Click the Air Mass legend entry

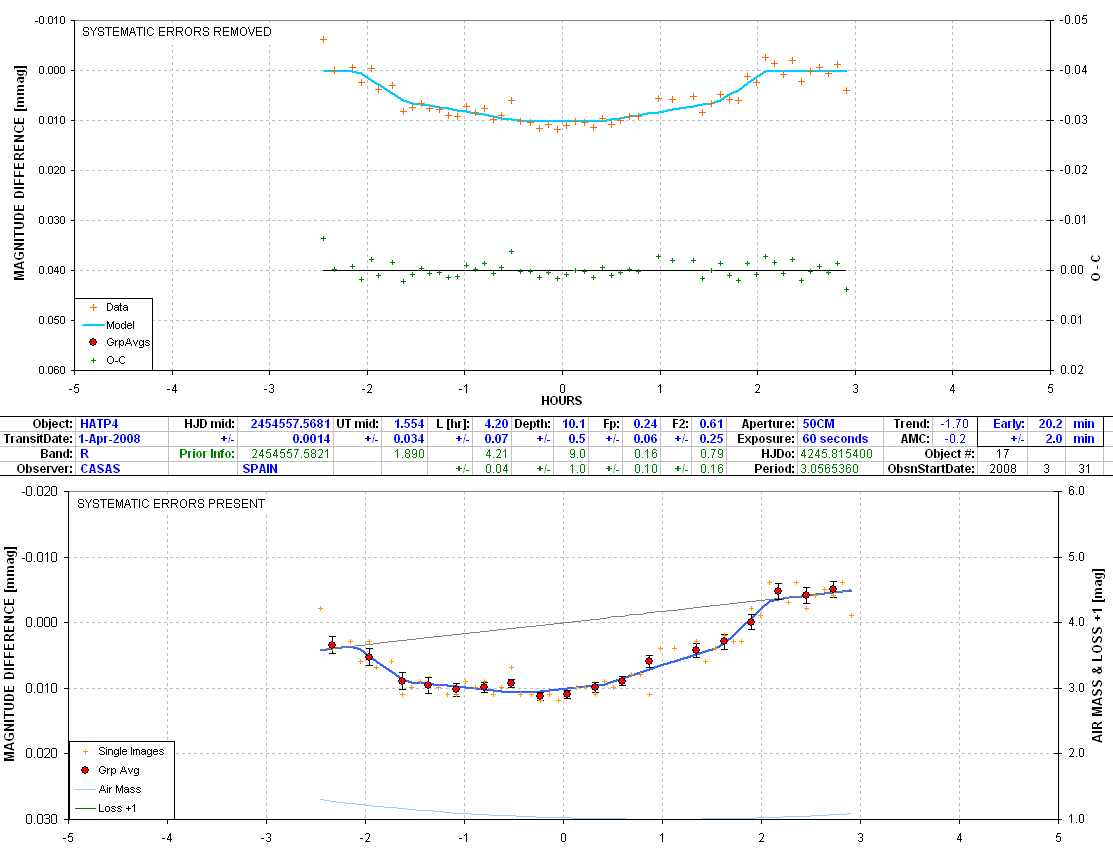pos(109,790)
